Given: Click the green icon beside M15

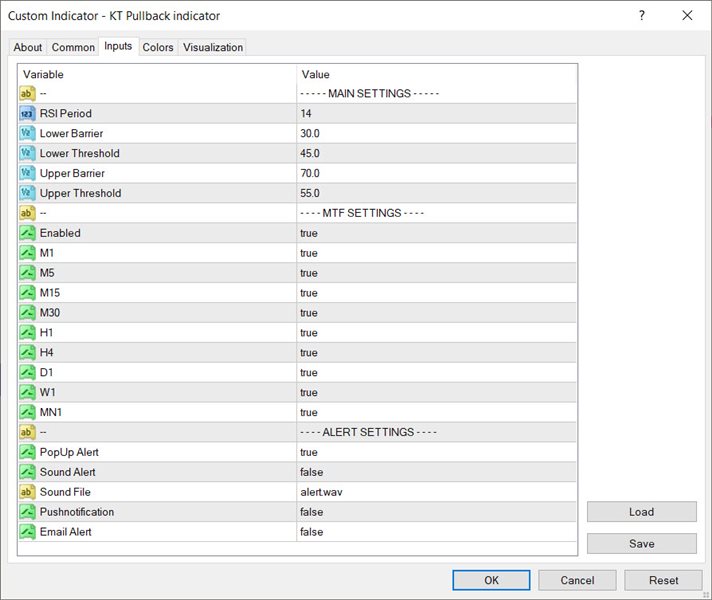Looking at the screenshot, I should 27,293.
